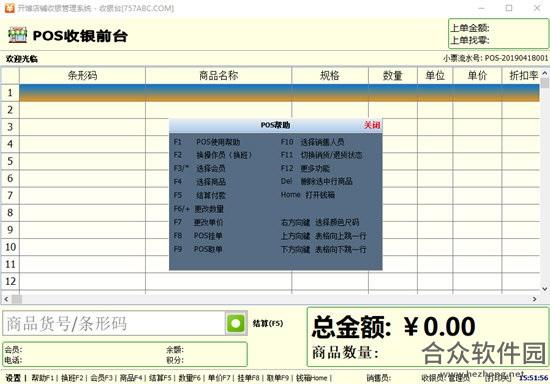Click the horizontal scrollbar thumb
Viewport: 550px width, 384px height.
tap(17, 299)
